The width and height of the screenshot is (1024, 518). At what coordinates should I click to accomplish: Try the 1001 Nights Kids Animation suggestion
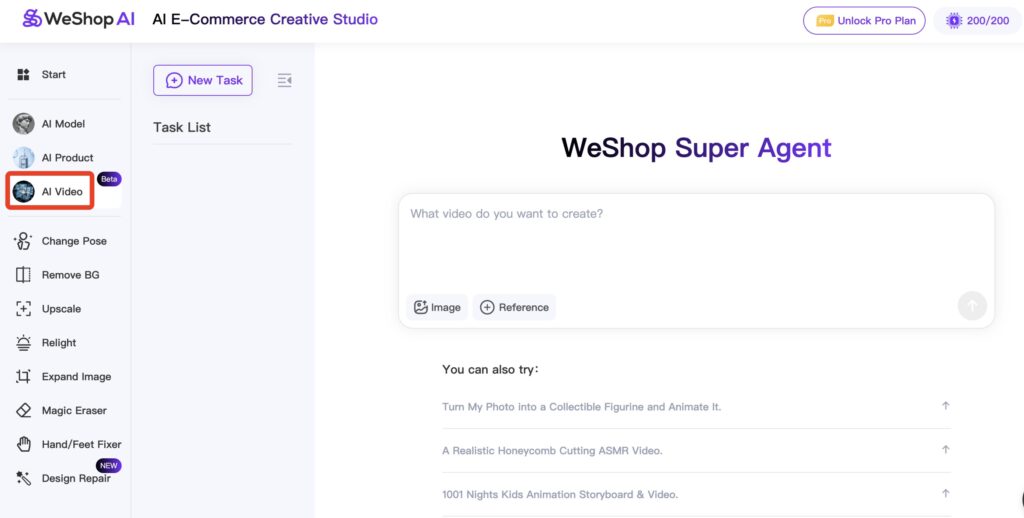coord(560,494)
